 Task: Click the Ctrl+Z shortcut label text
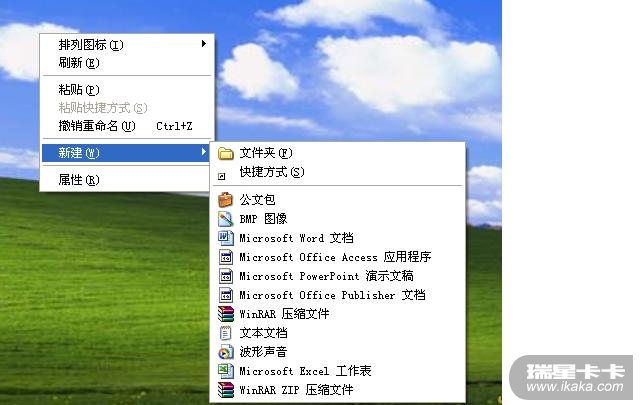174,126
